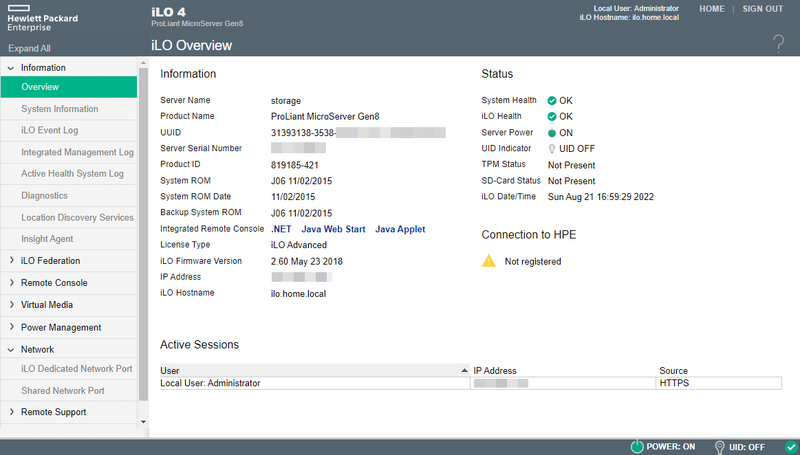Image resolution: width=800 pixels, height=455 pixels.
Task: Click the sidebar scrollbar down arrow
Action: click(x=143, y=421)
